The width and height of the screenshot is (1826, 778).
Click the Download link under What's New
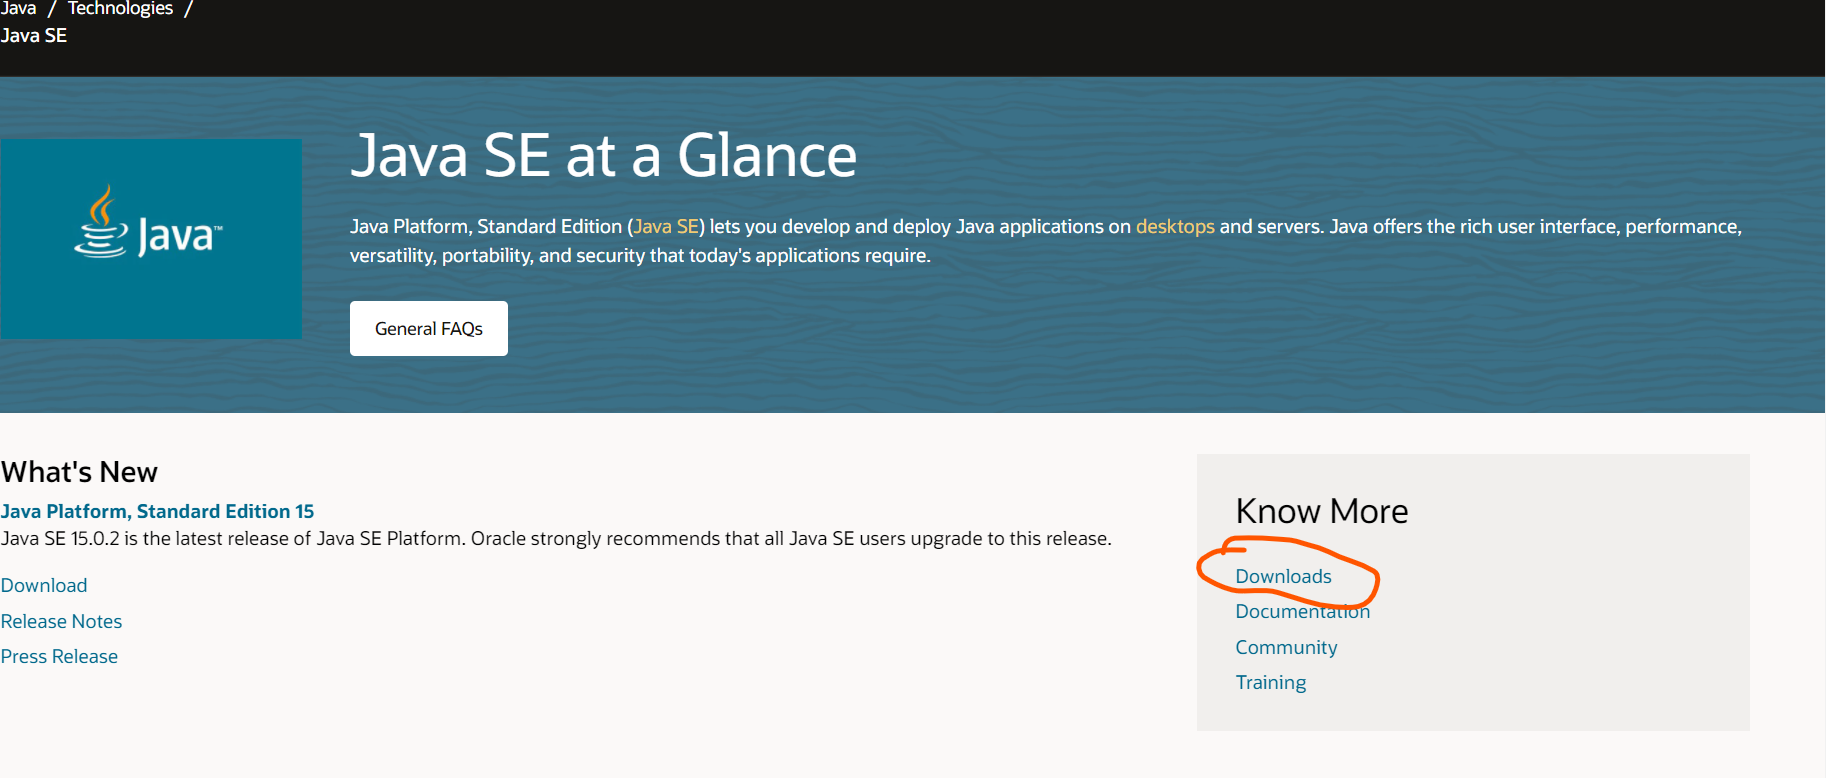tap(44, 585)
